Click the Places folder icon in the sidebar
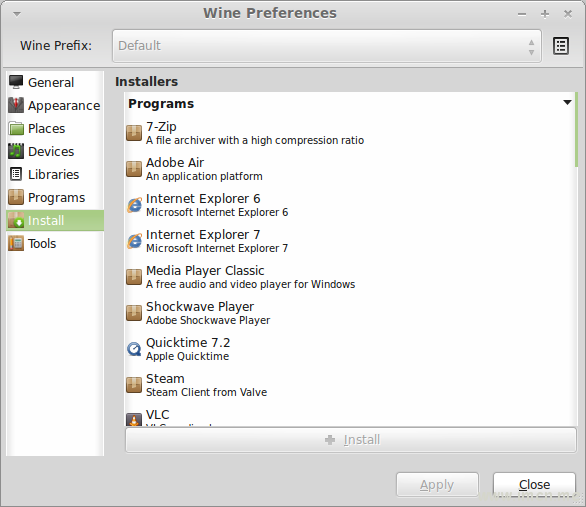The image size is (586, 507). 16,128
